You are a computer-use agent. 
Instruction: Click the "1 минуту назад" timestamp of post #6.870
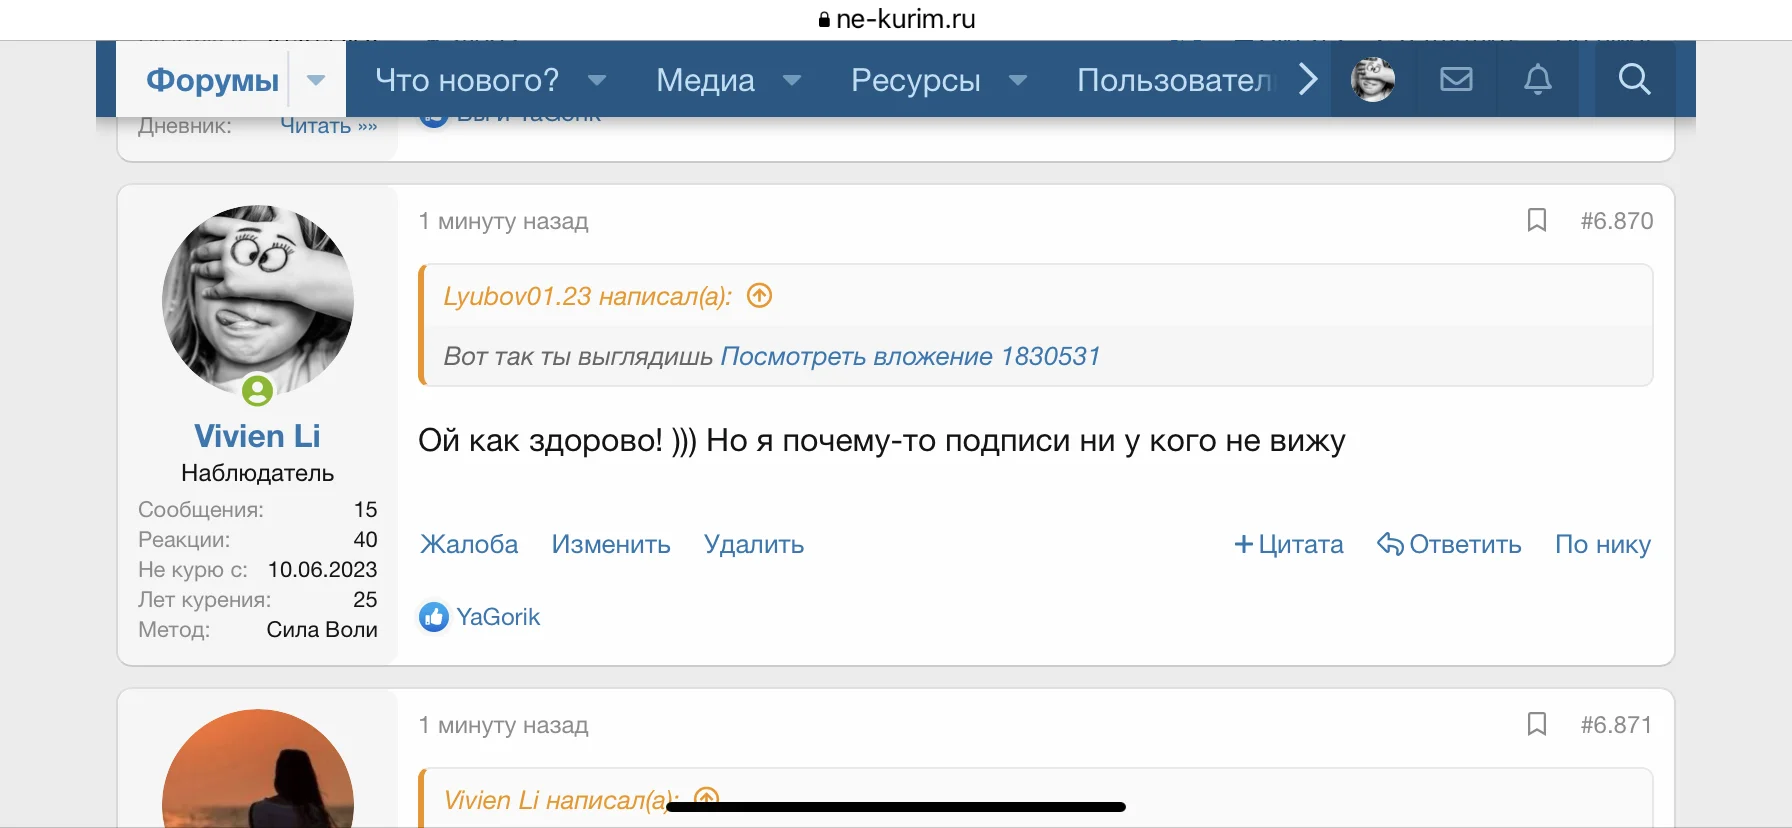(503, 221)
